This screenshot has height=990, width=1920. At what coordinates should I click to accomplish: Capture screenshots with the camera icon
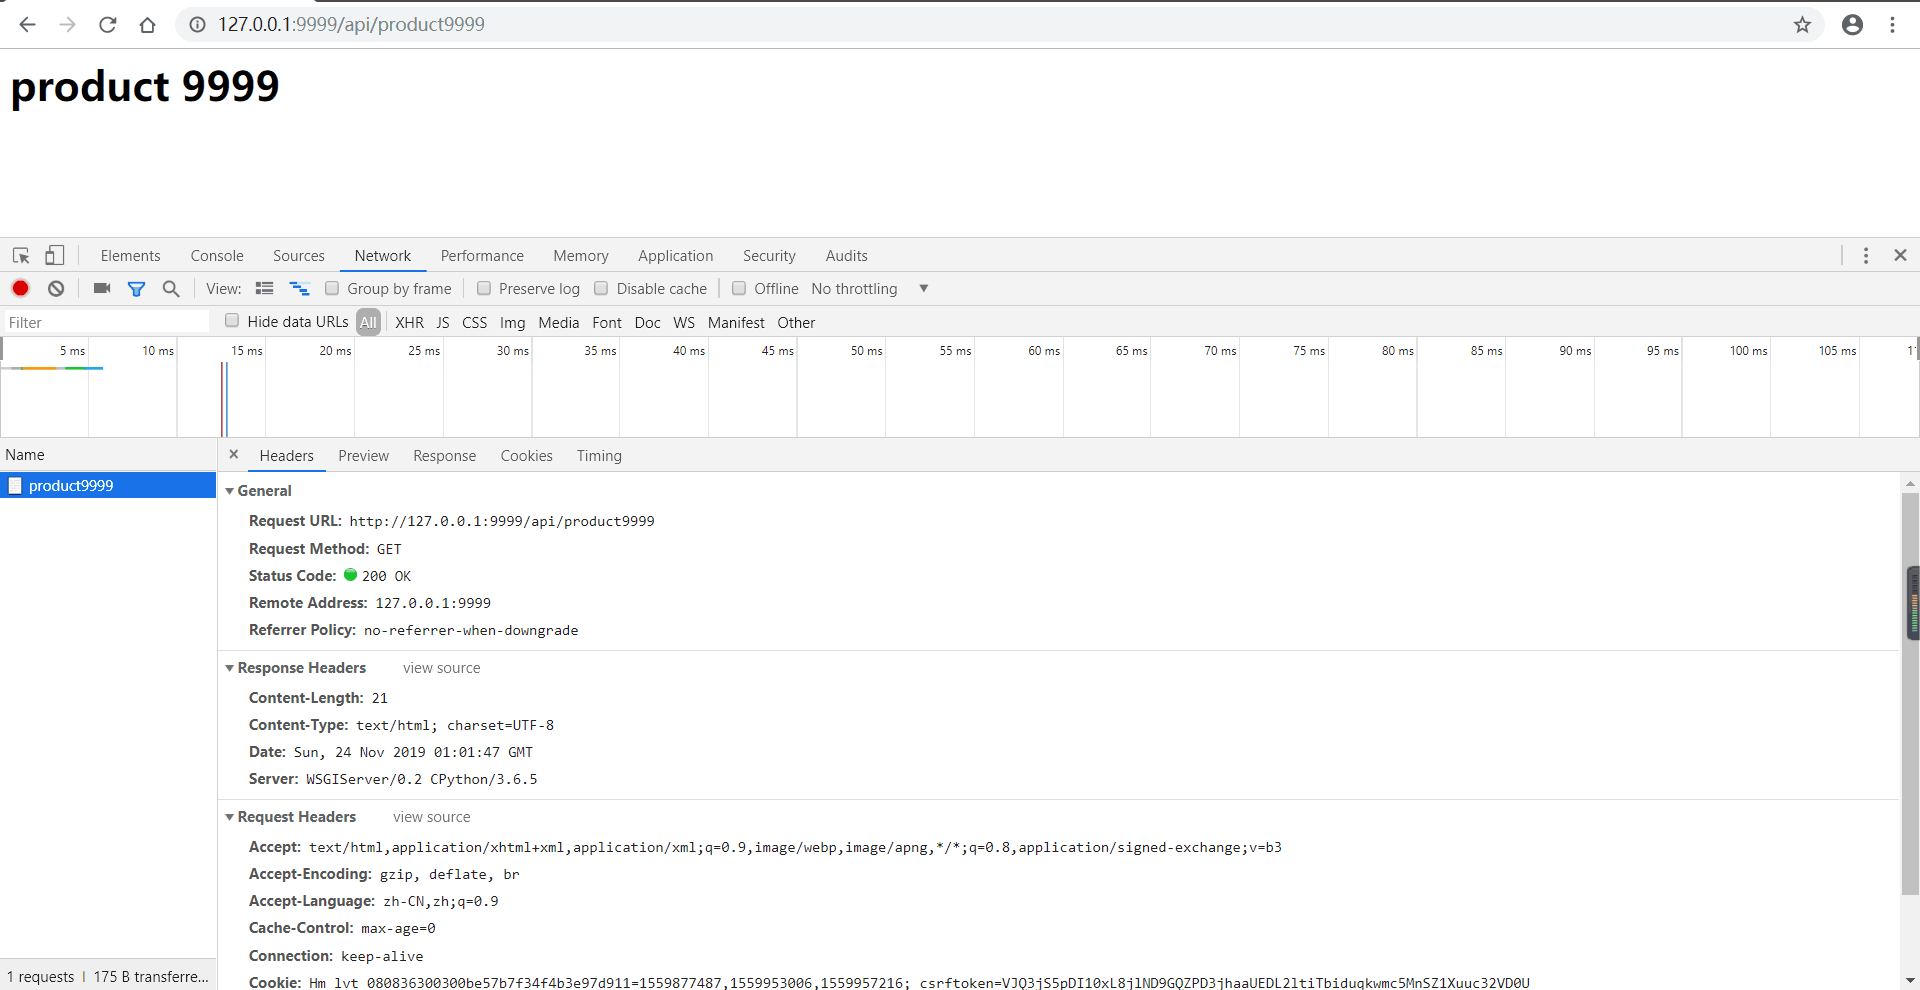pyautogui.click(x=100, y=288)
